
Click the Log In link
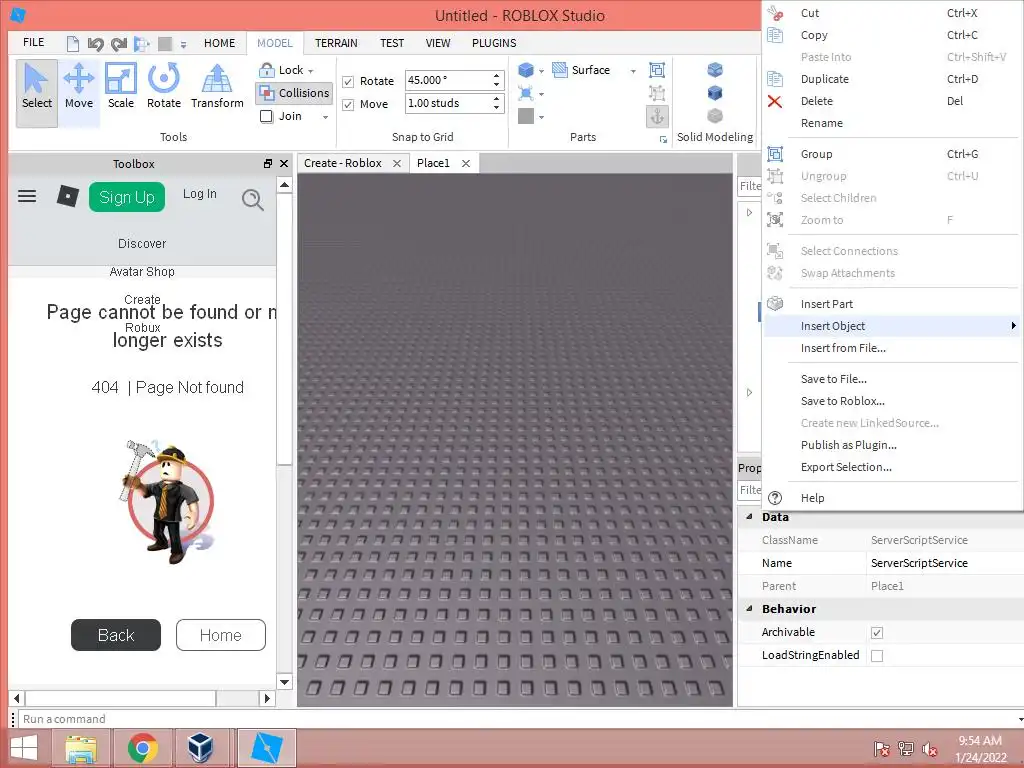pyautogui.click(x=199, y=194)
